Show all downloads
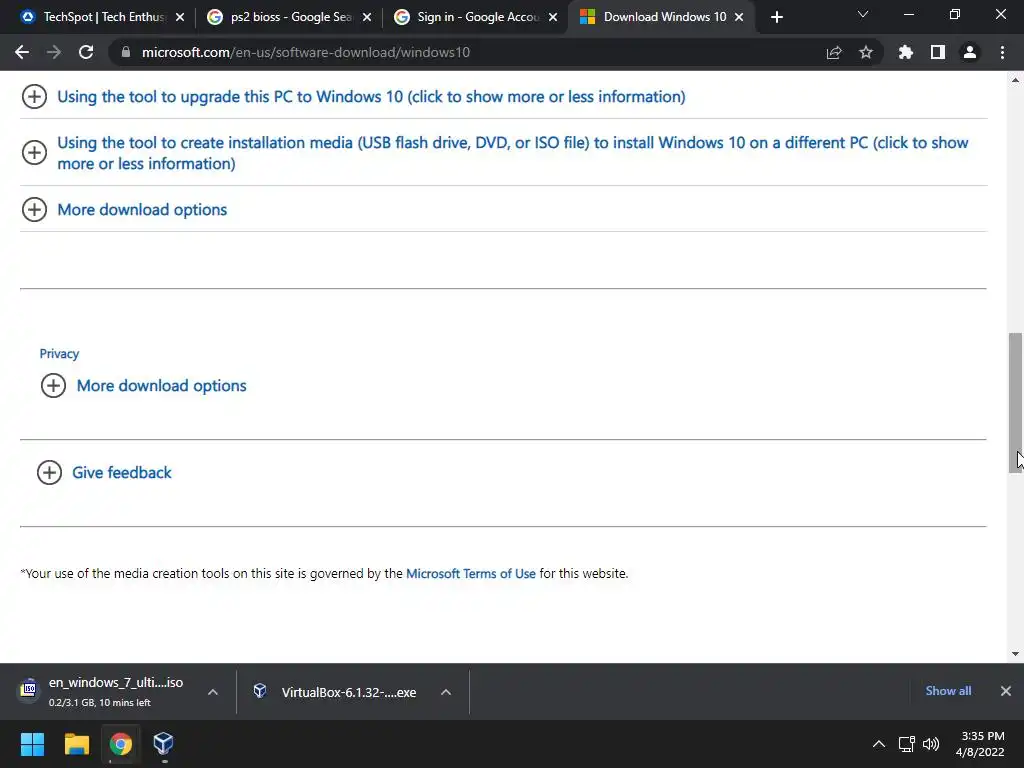This screenshot has width=1024, height=768. 948,691
